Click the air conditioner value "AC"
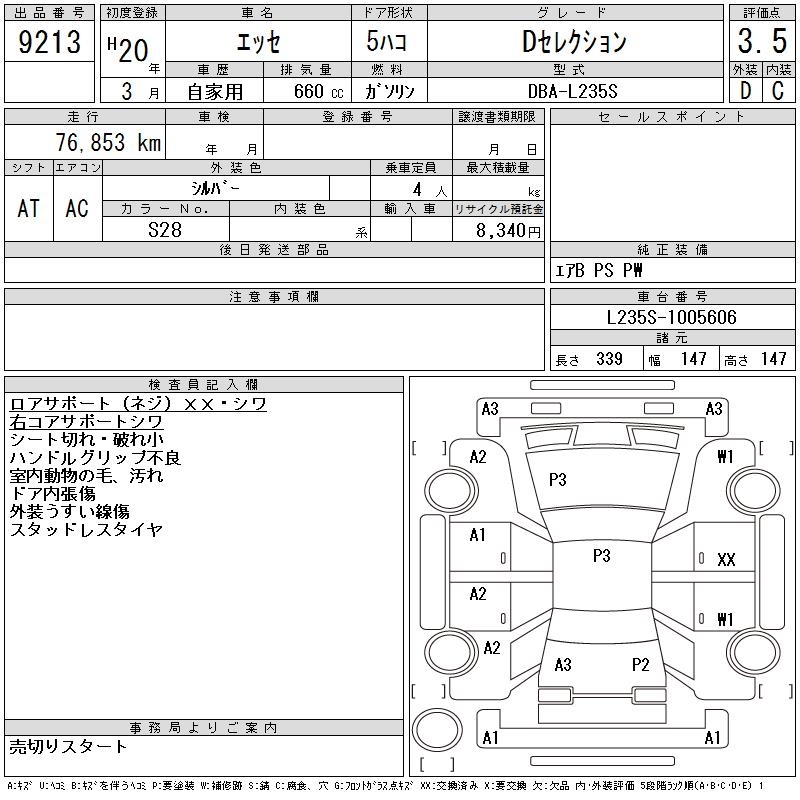 click(77, 208)
